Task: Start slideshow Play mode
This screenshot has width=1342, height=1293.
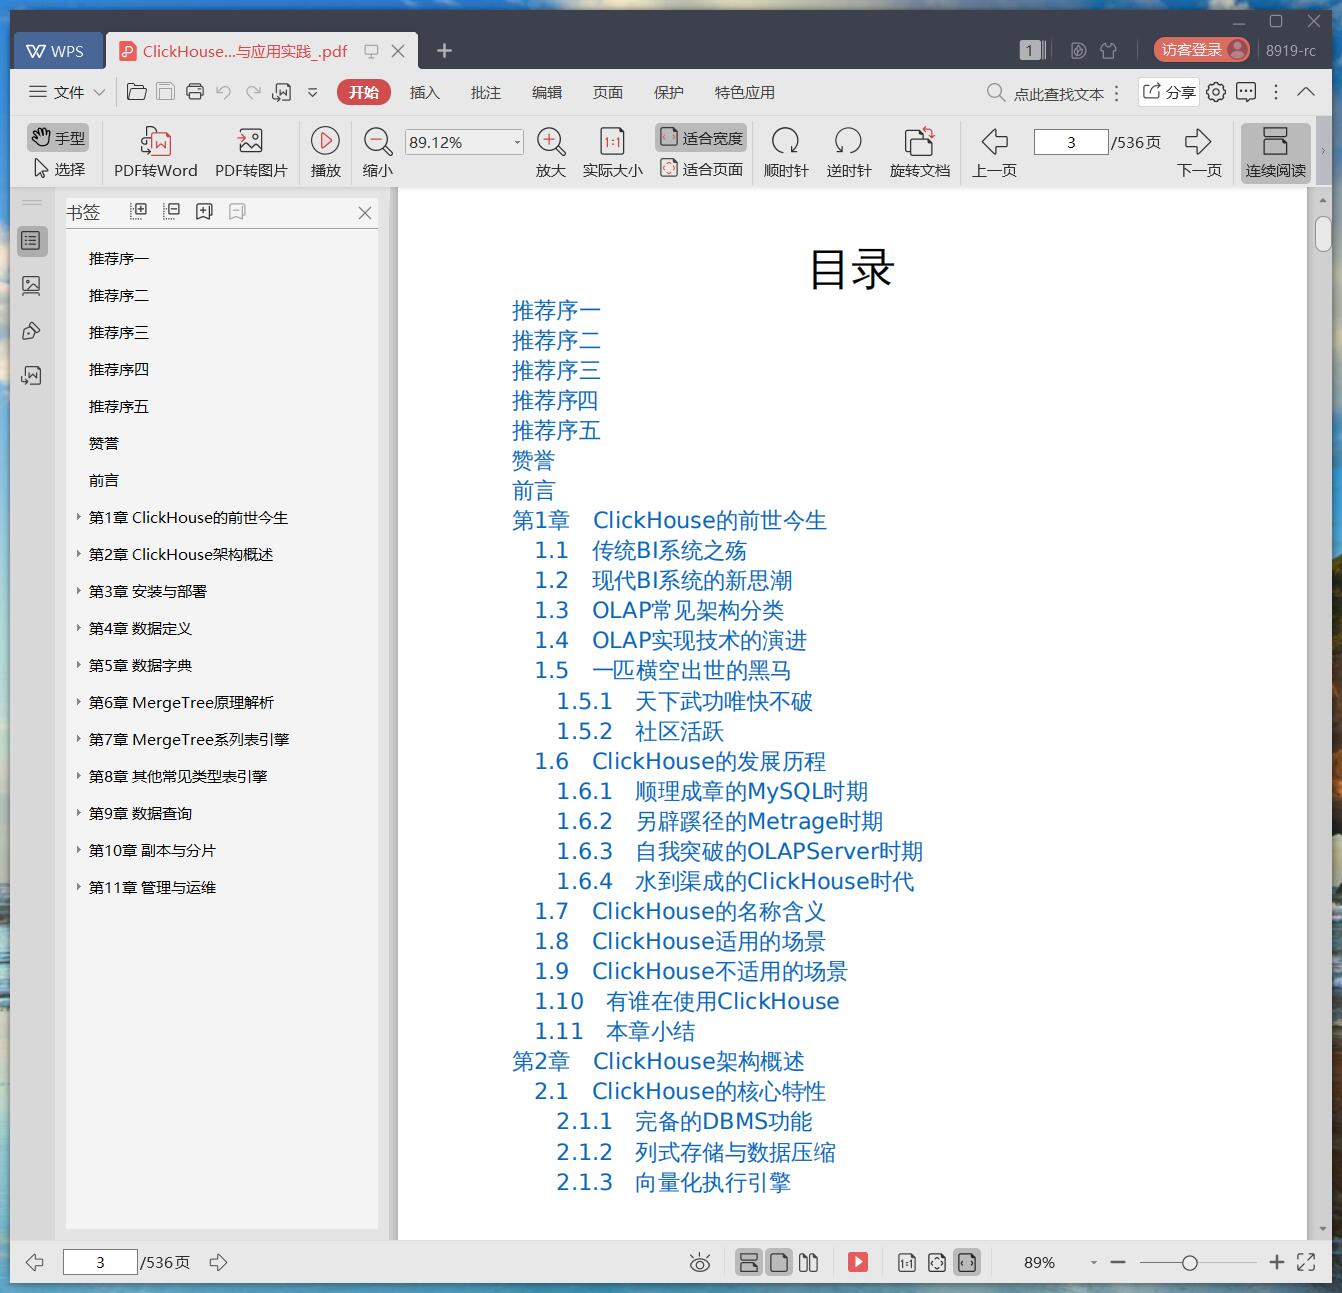Action: 325,153
